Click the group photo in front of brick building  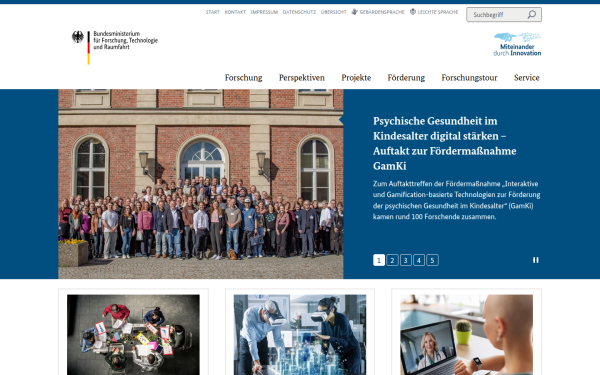pos(201,184)
